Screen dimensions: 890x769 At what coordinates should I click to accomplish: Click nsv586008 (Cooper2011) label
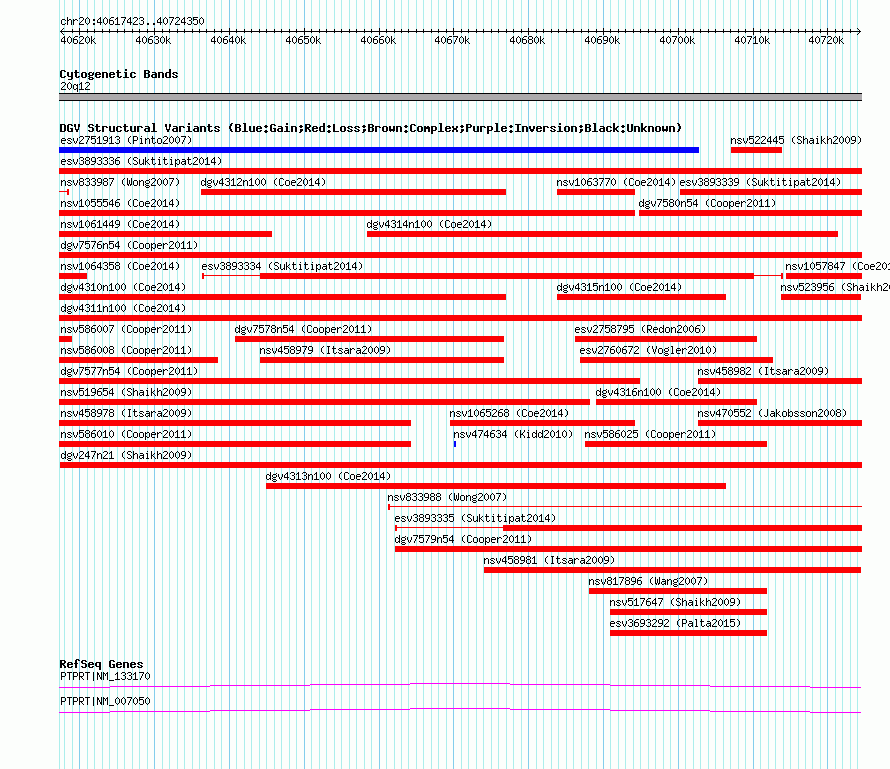[x=126, y=350]
